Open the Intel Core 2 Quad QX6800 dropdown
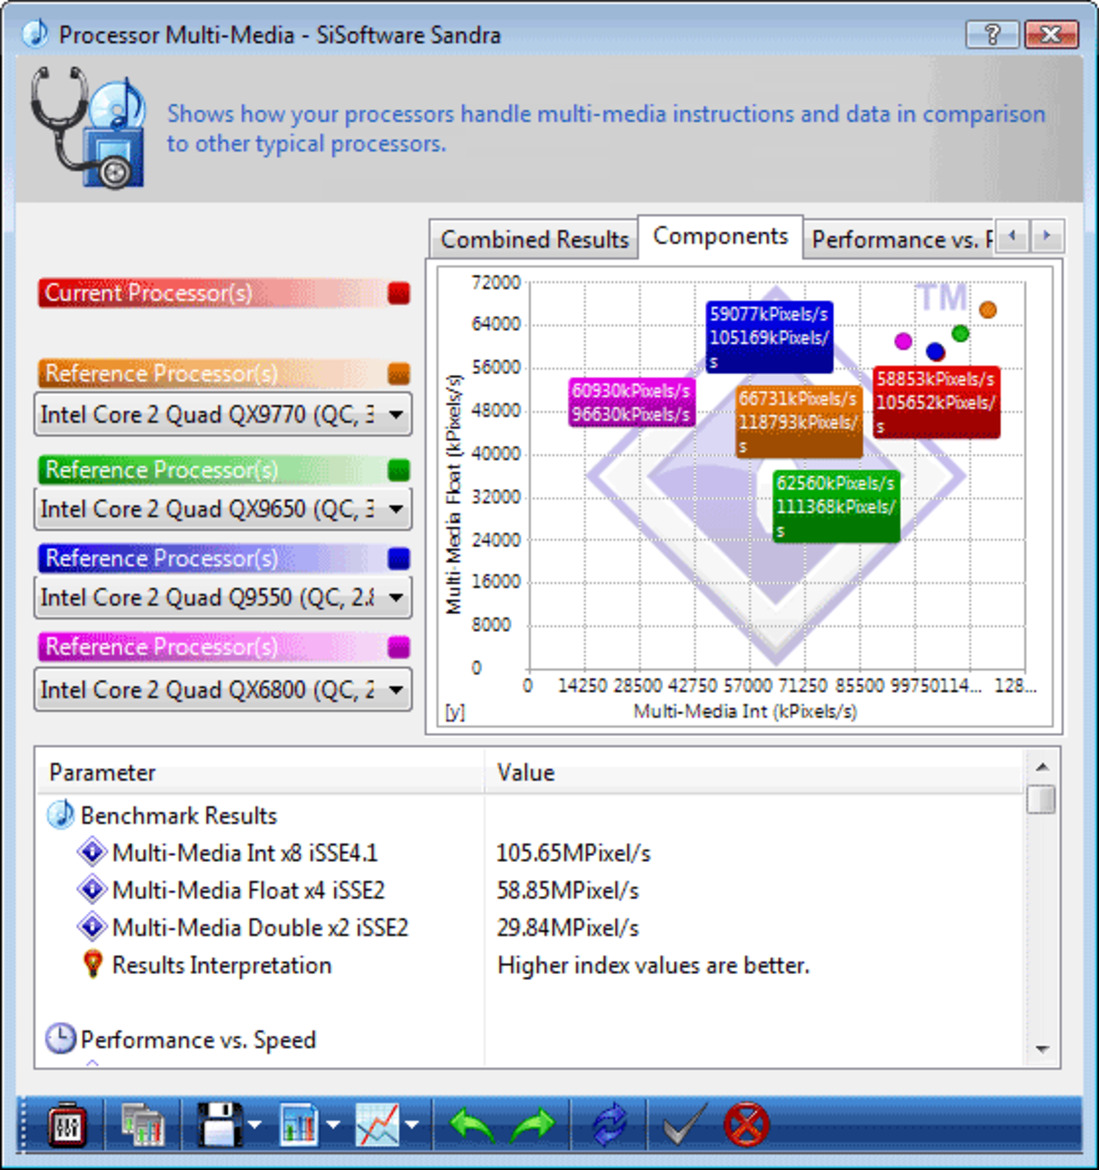The width and height of the screenshot is (1099, 1170). point(223,689)
